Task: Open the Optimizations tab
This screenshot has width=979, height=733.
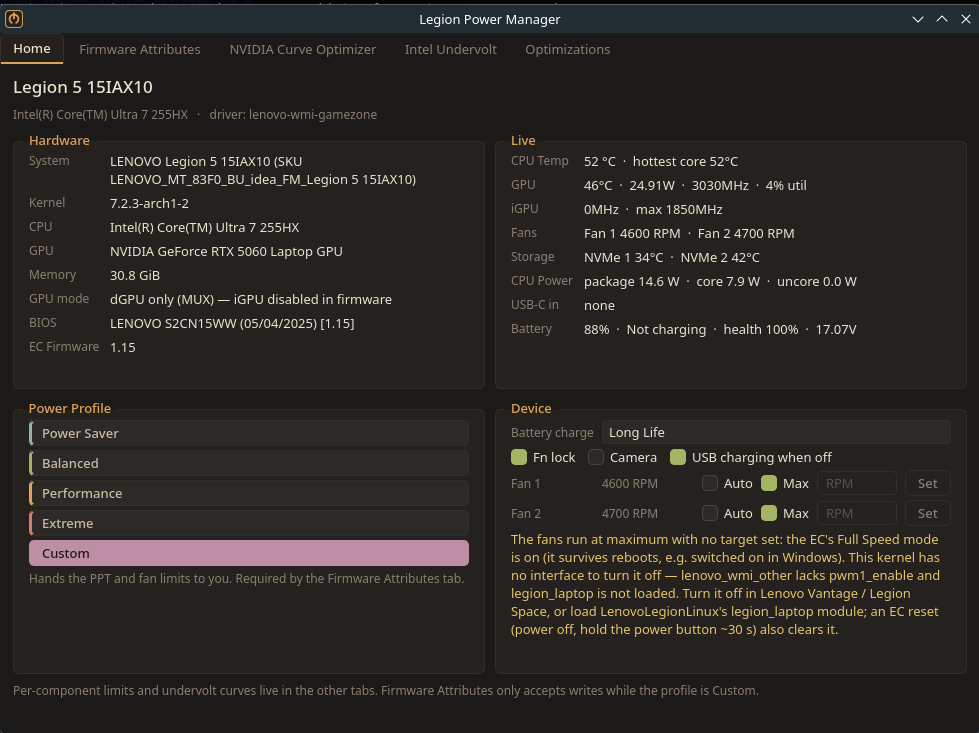Action: coord(568,49)
